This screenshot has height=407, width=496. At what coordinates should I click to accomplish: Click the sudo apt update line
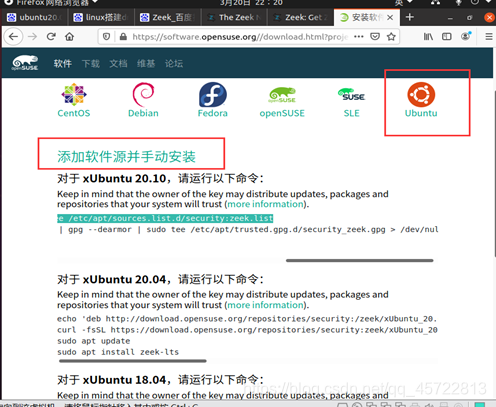93,341
